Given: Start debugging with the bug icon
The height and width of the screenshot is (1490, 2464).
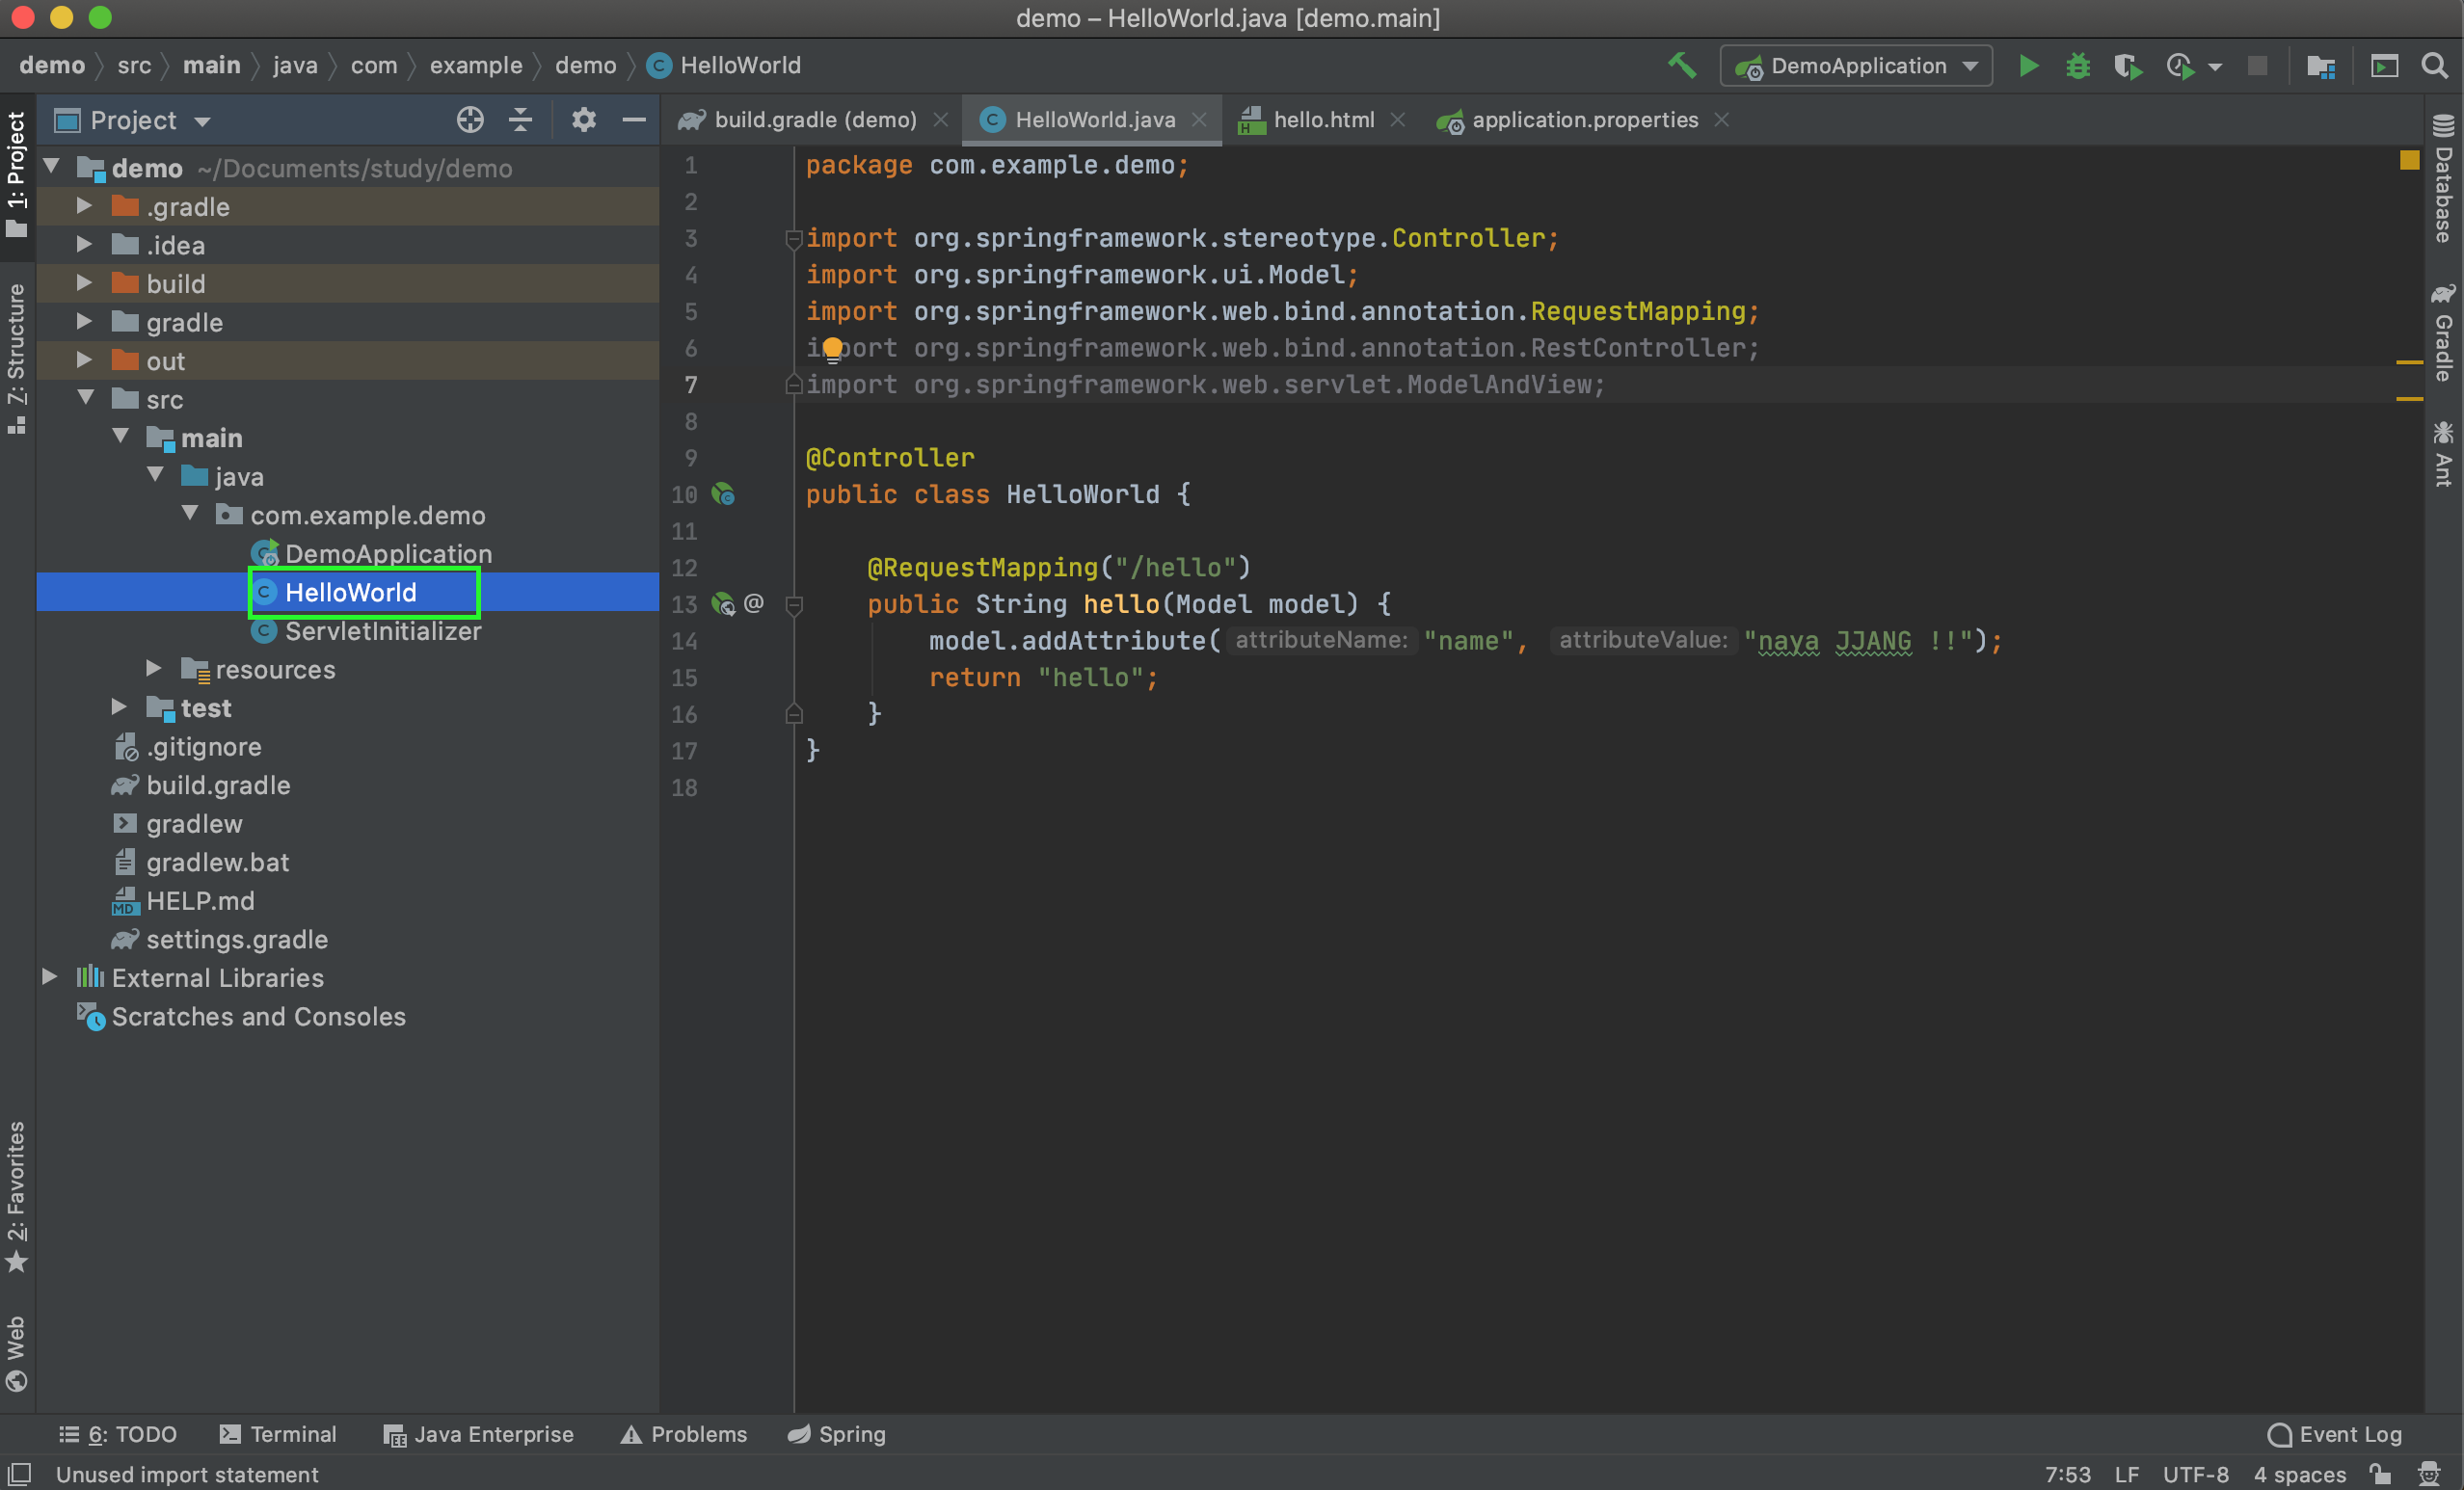Looking at the screenshot, I should point(2077,66).
